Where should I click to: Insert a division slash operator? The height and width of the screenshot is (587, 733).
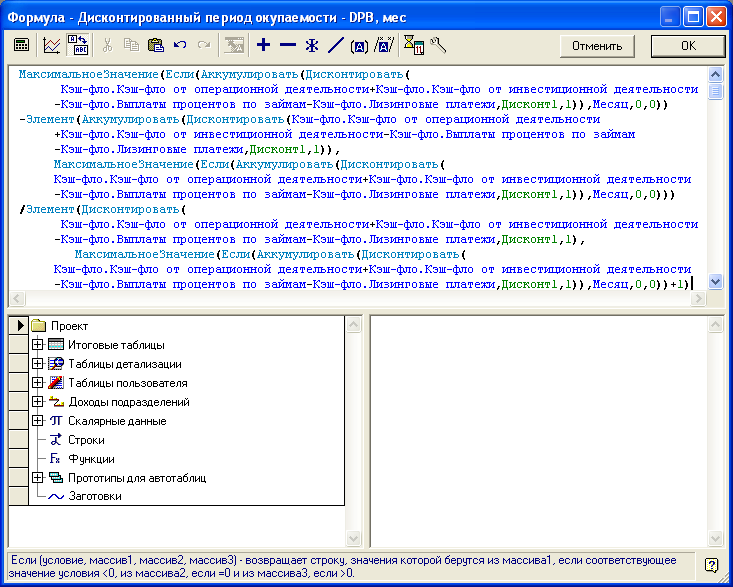336,45
